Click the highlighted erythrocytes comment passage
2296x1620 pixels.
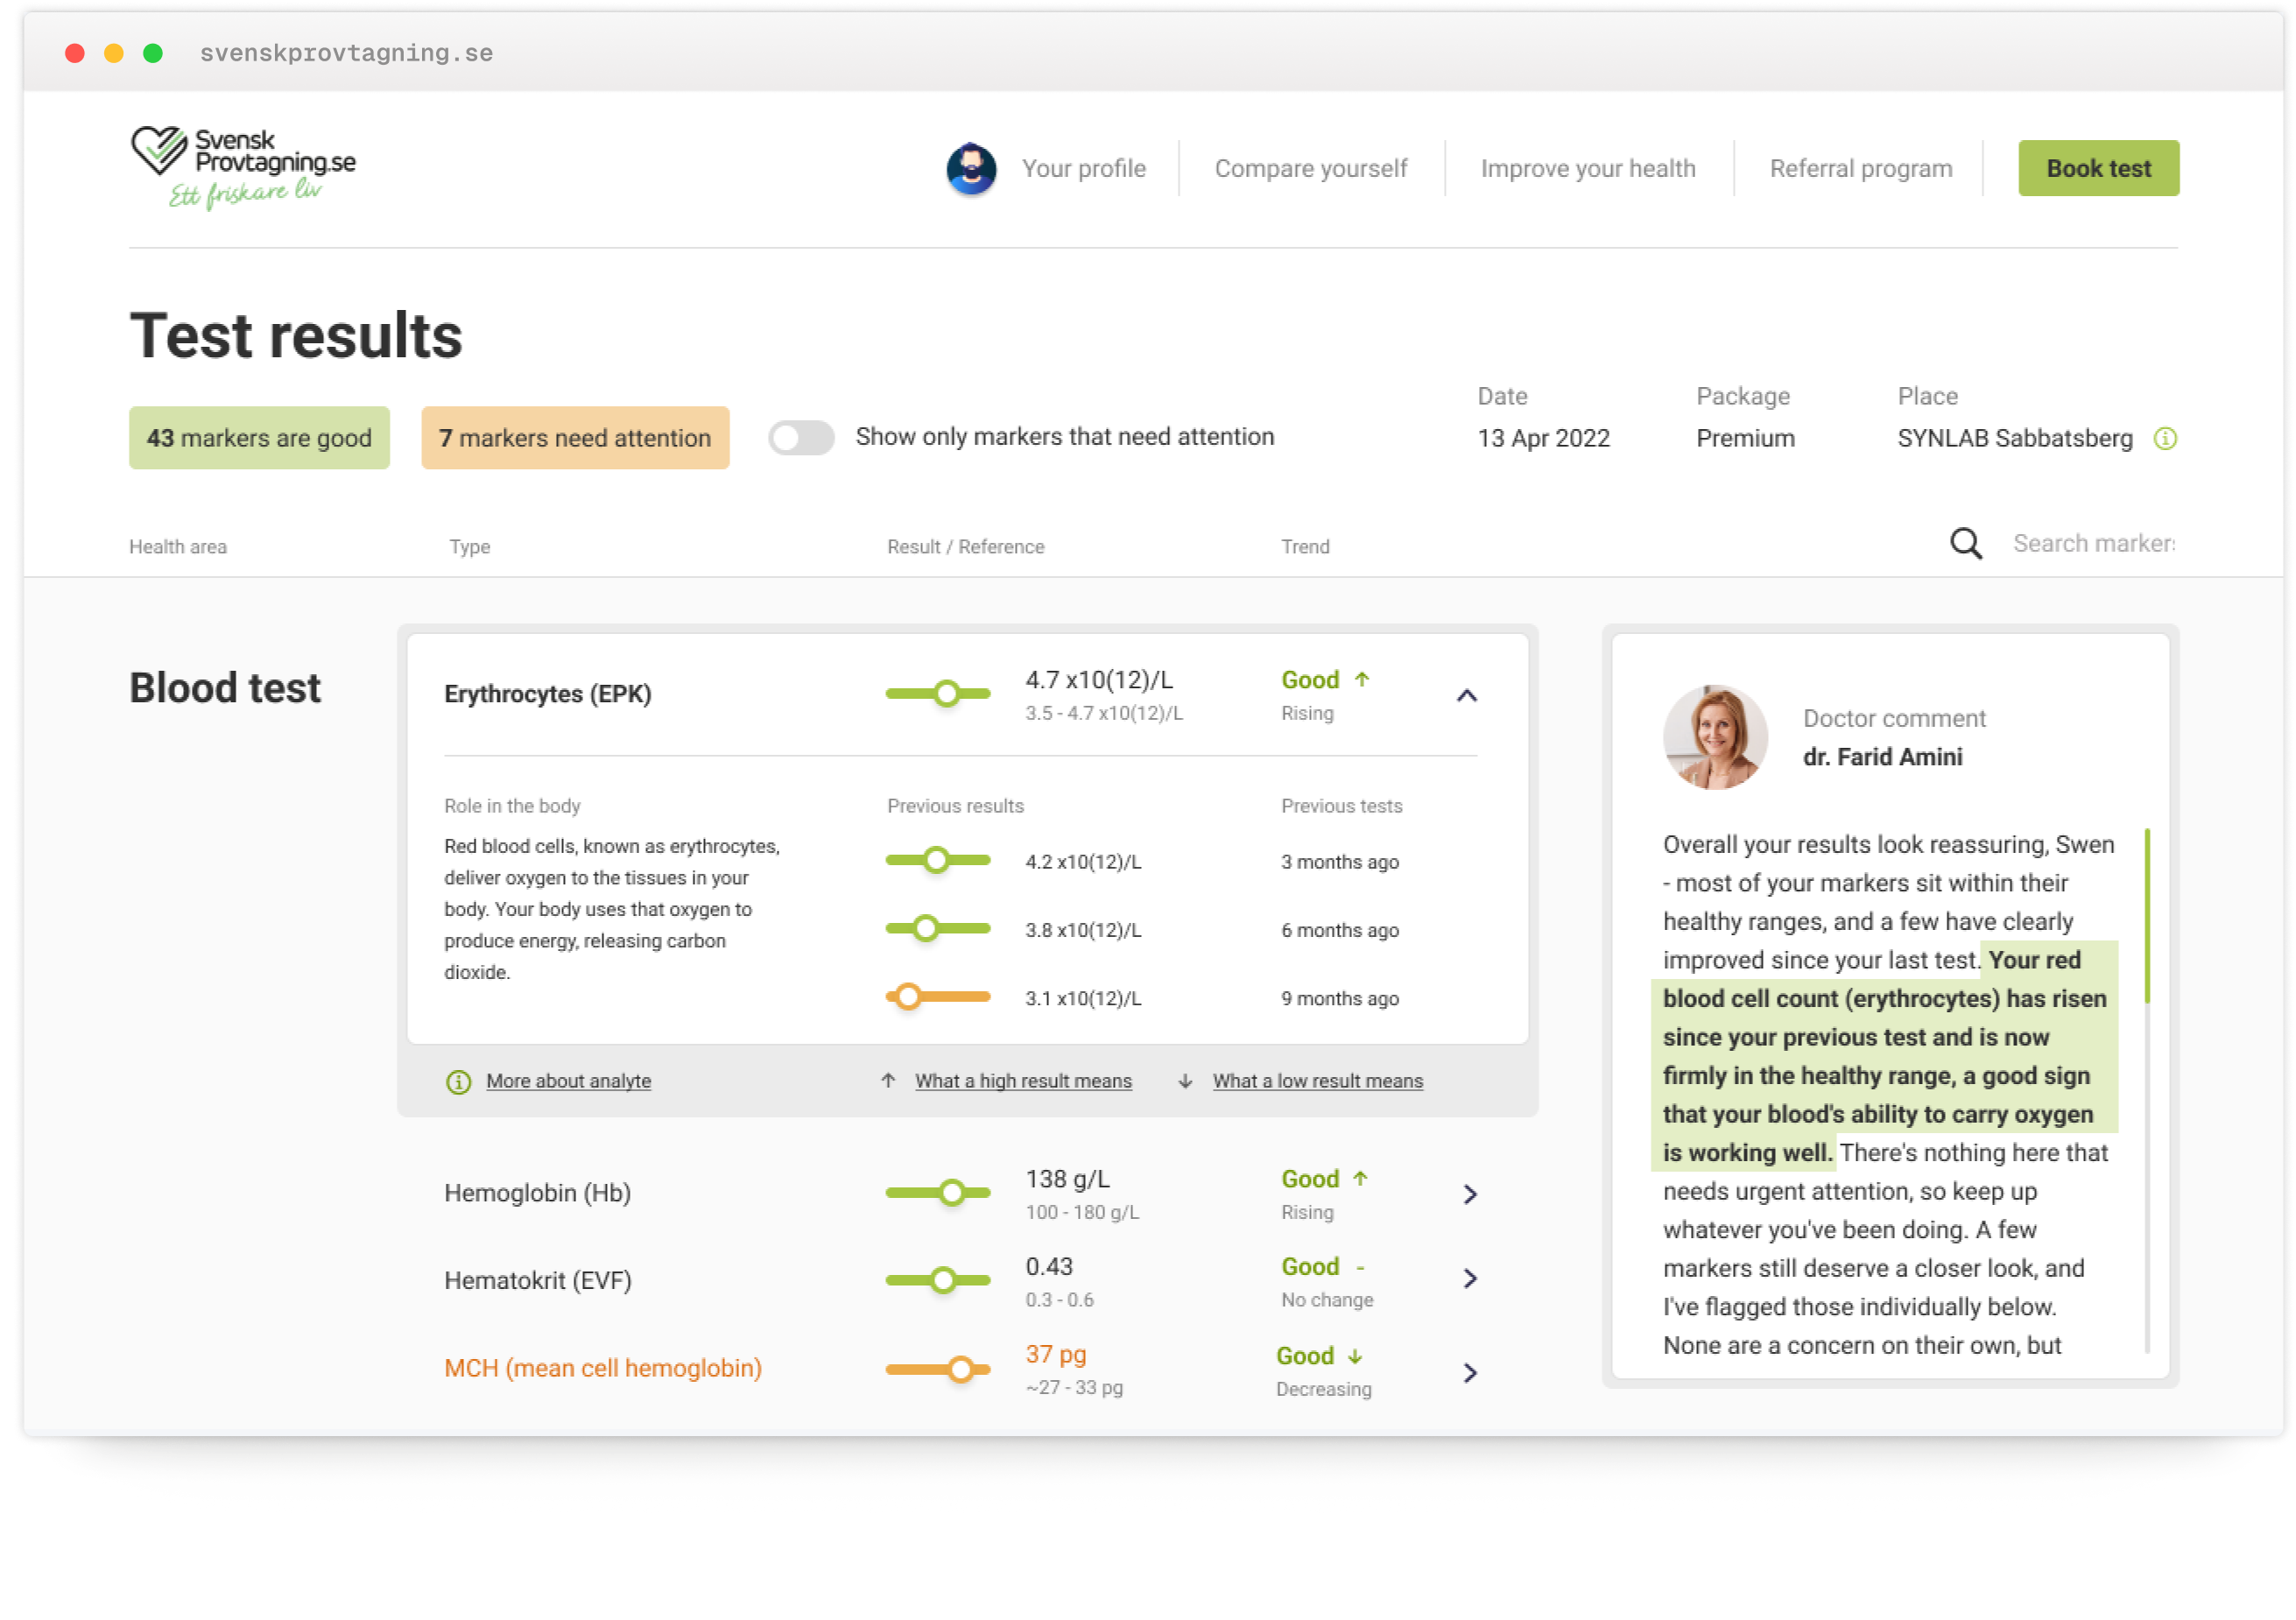click(1884, 1057)
